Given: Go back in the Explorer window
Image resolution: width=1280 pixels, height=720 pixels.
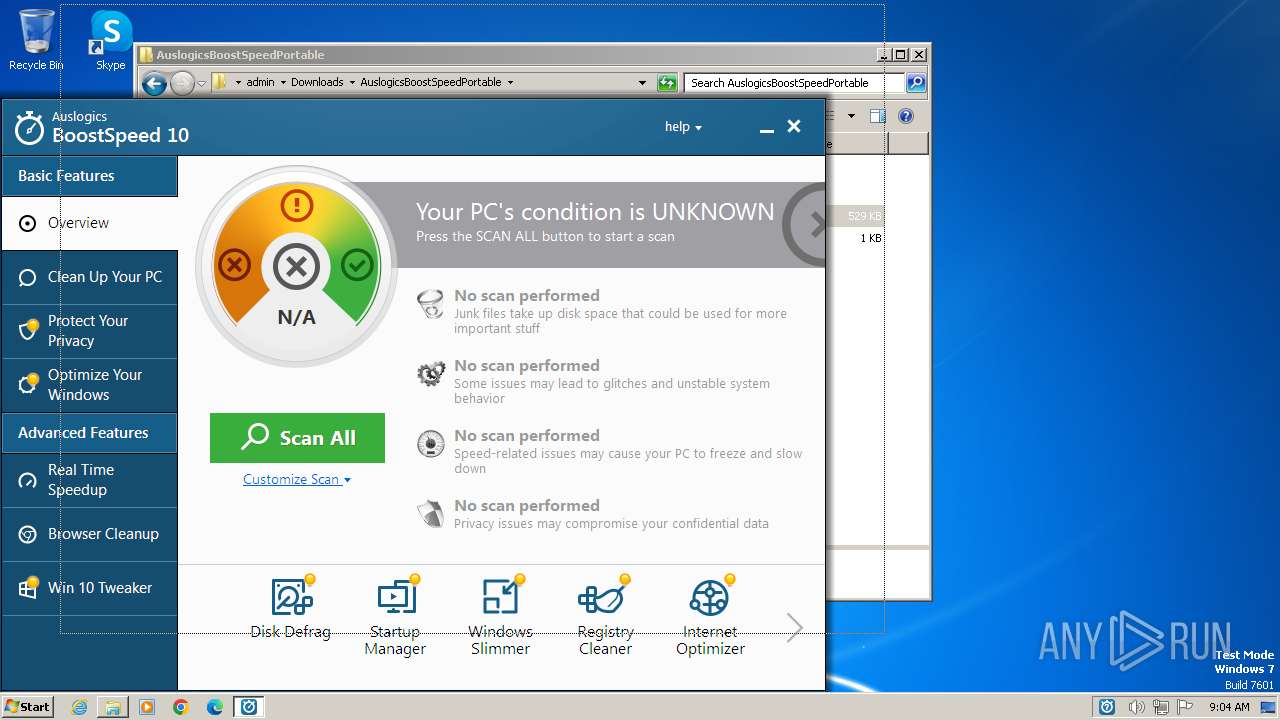Looking at the screenshot, I should click(154, 83).
